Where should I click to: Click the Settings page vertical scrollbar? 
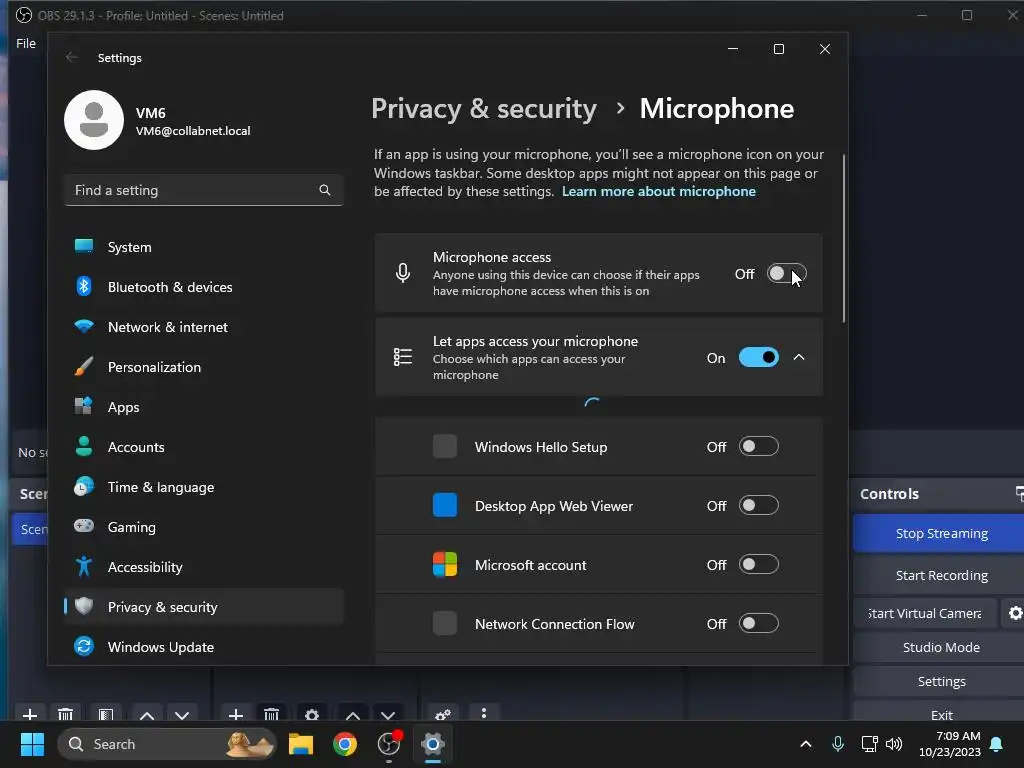844,238
